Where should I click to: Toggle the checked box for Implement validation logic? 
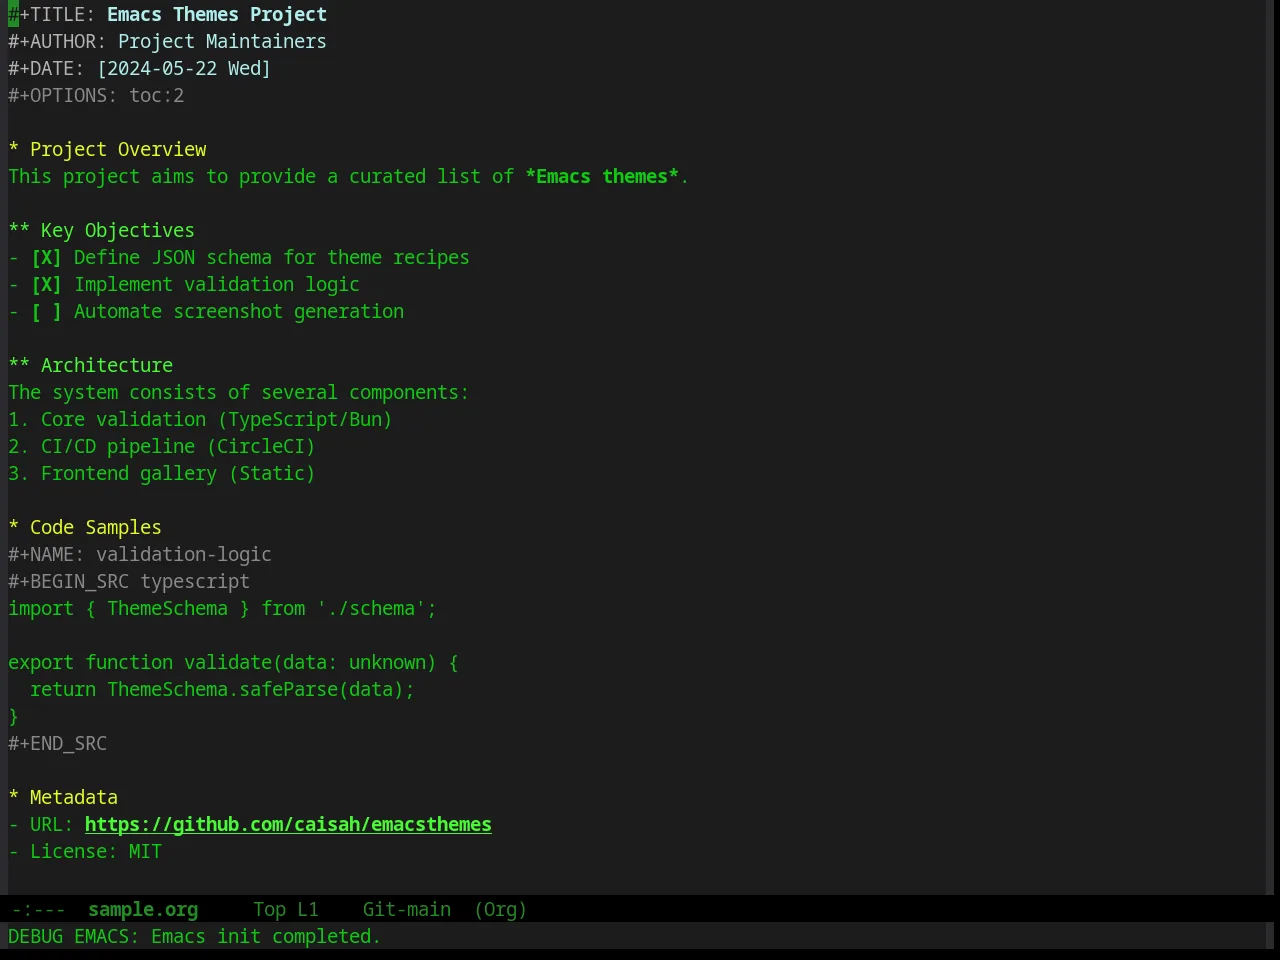tap(46, 285)
